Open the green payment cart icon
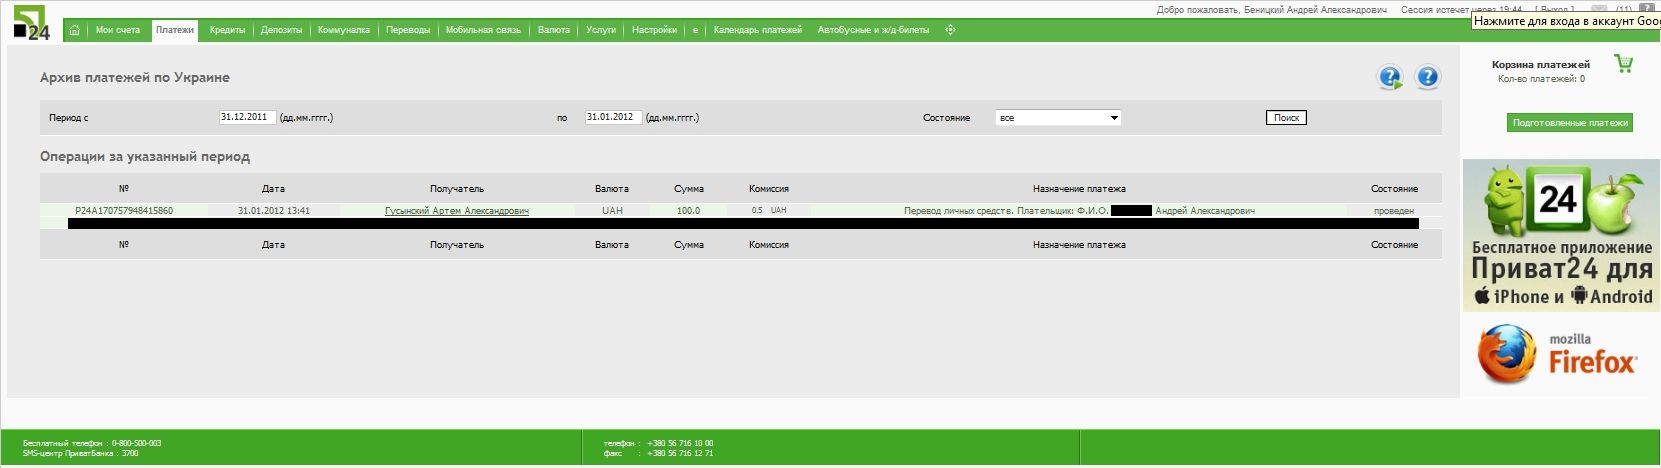Viewport: 1661px width, 468px height. (1624, 64)
